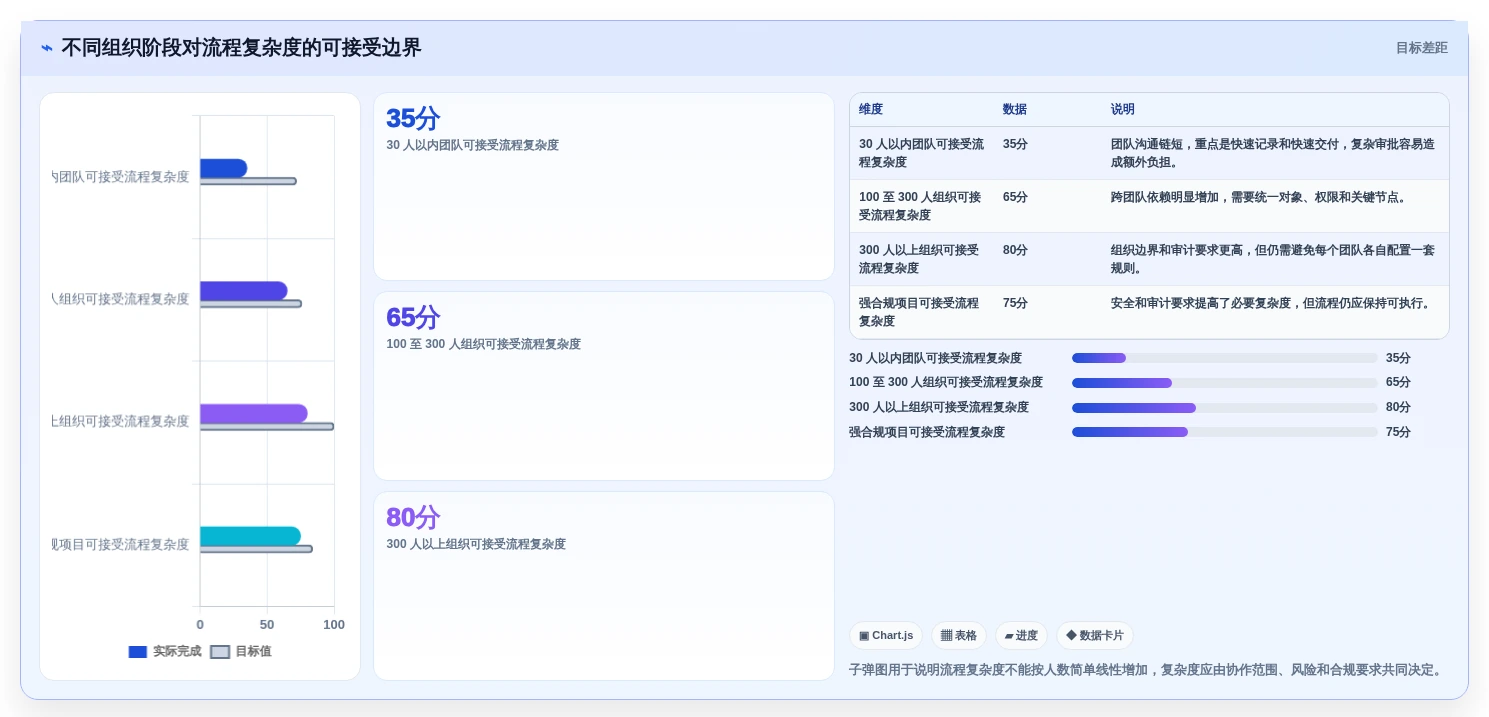The width and height of the screenshot is (1489, 717).
Task: Select table row 300 人以上组织可接受流程复杂度
Action: click(x=1149, y=259)
